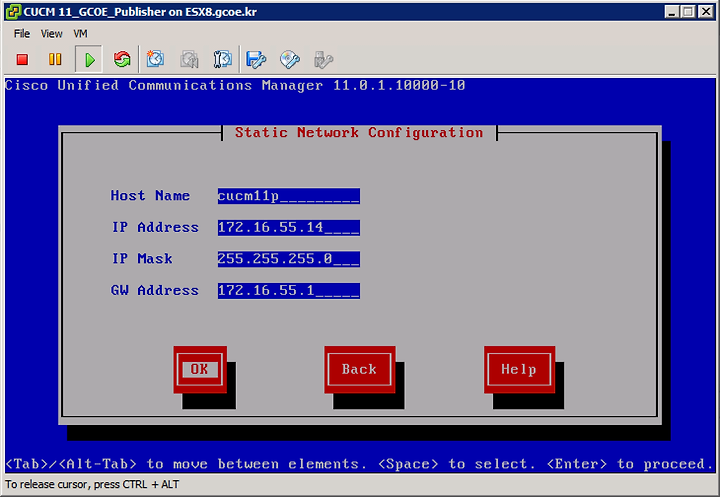Click the Back button
Screen dimensions: 720x497
click(x=360, y=369)
